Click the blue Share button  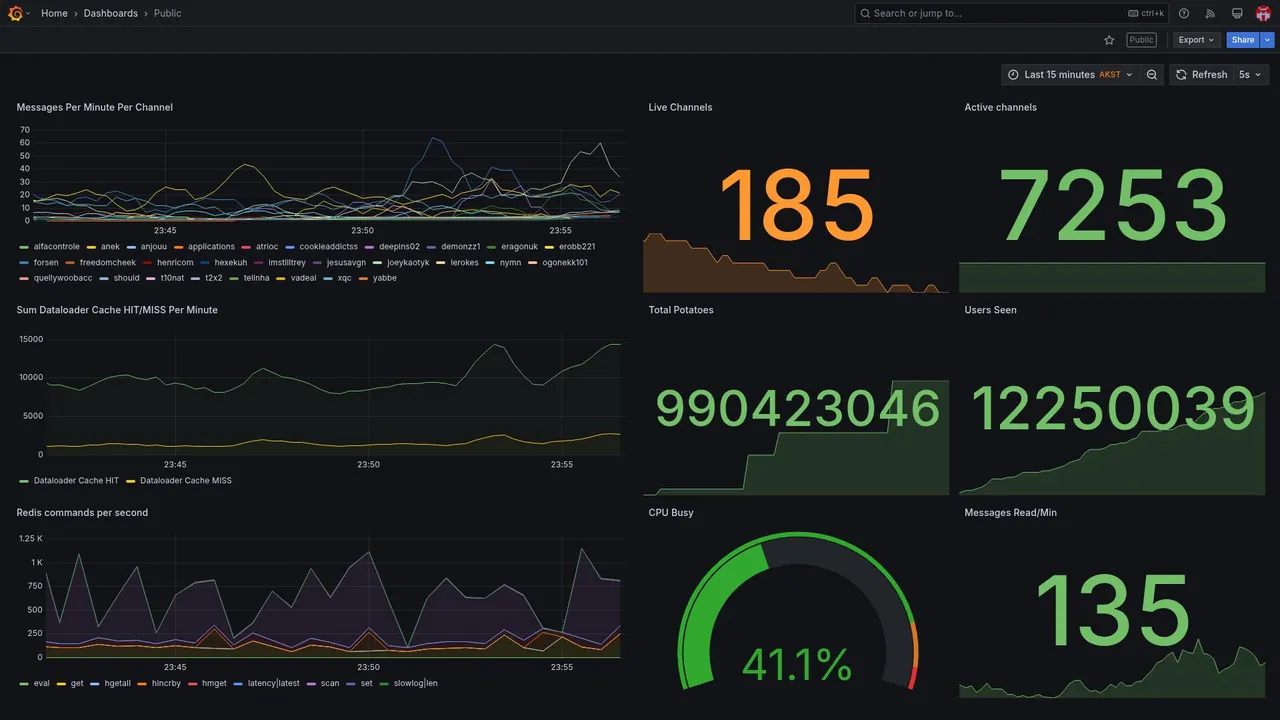coord(1243,40)
